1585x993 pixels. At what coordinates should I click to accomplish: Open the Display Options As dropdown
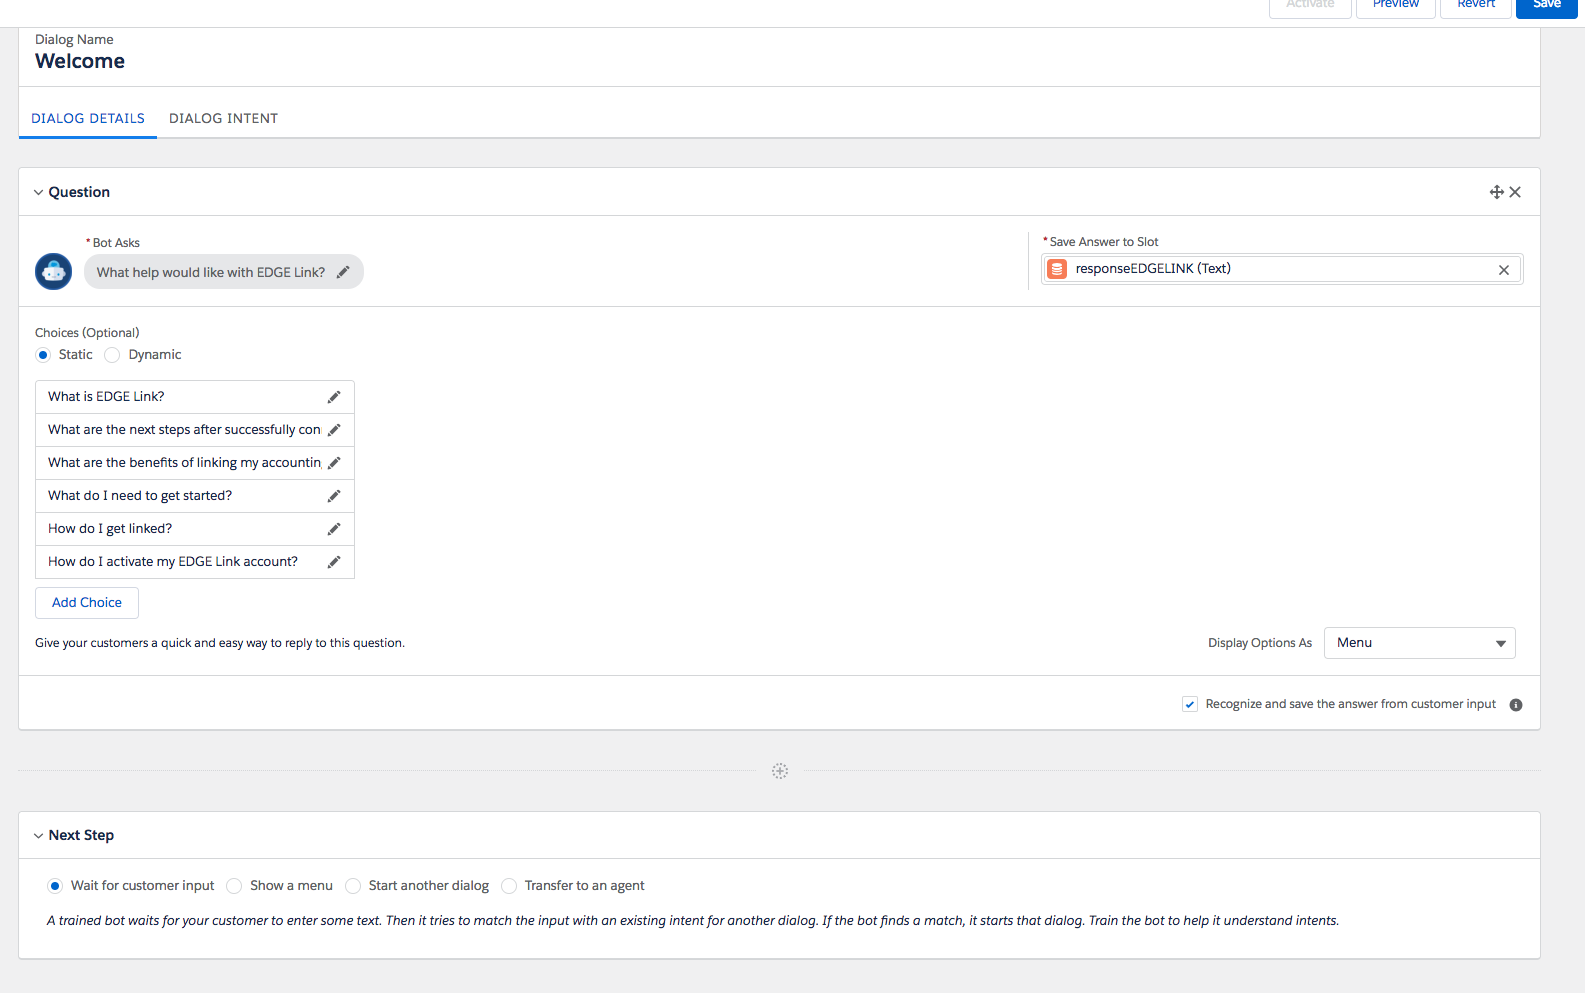point(1419,643)
